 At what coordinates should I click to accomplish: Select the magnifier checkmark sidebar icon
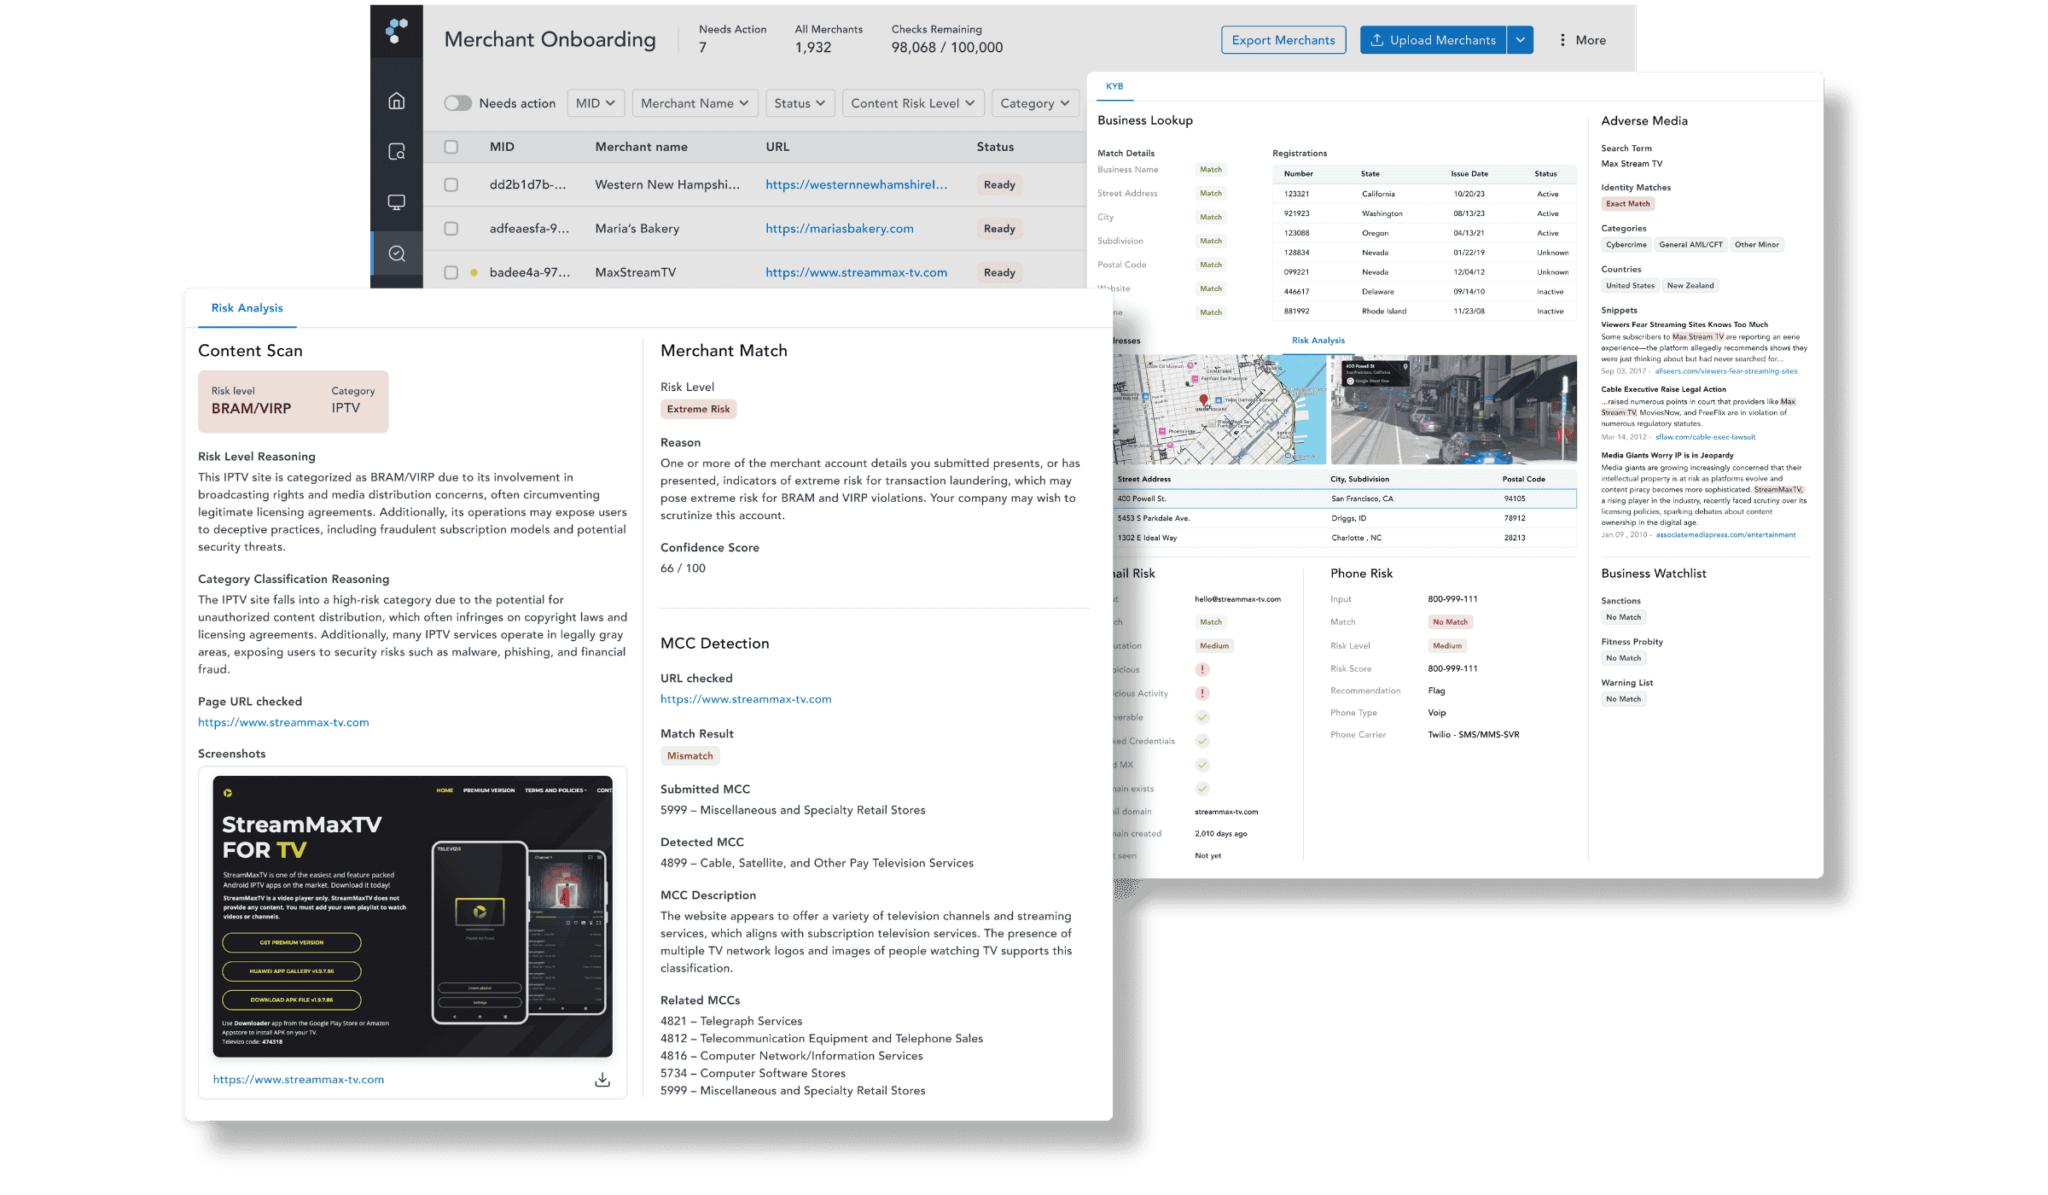coord(397,253)
